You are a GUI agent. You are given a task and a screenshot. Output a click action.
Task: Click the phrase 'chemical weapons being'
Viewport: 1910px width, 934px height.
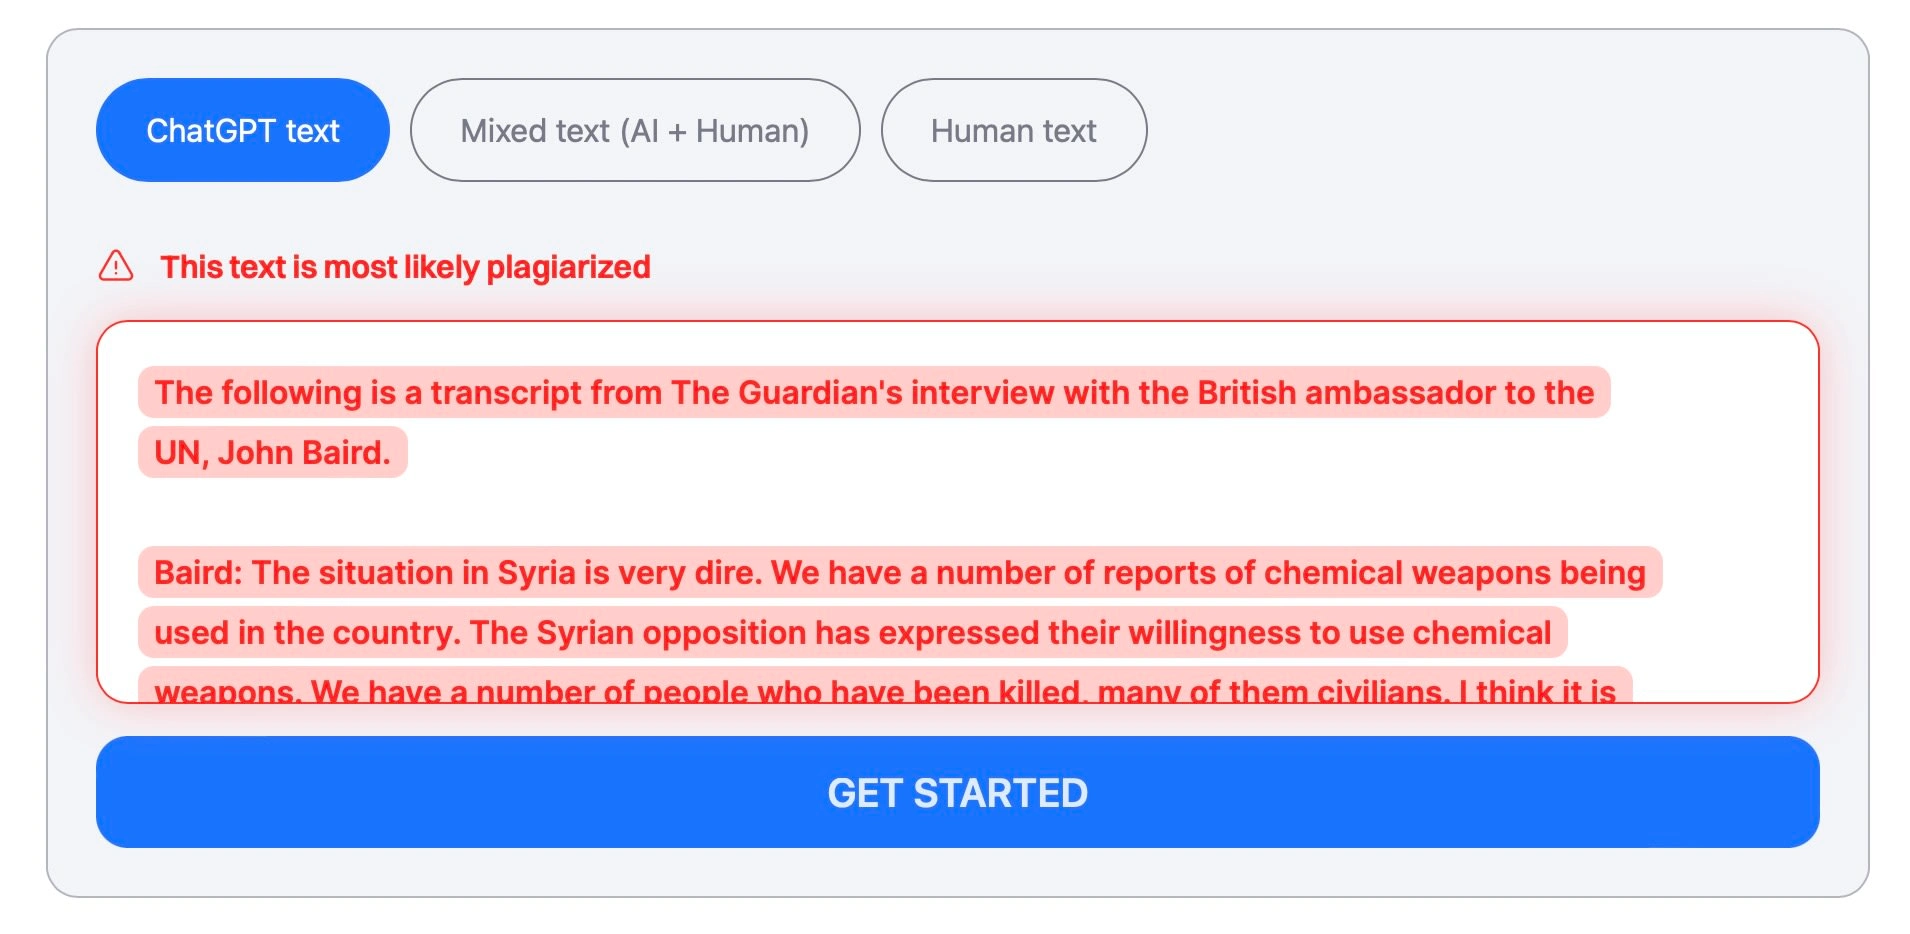point(1455,572)
